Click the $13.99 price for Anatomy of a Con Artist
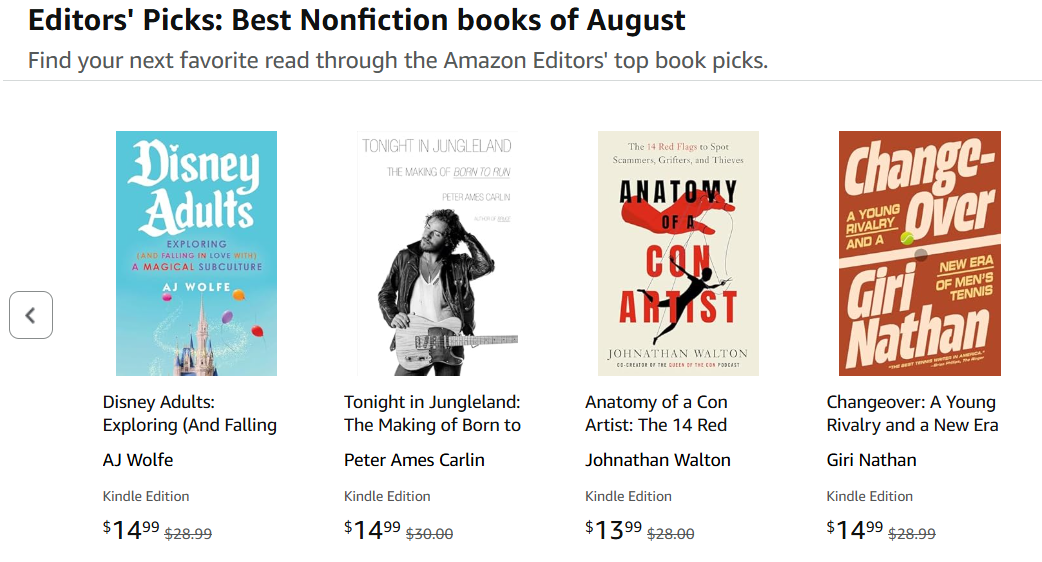The image size is (1042, 562). point(614,530)
